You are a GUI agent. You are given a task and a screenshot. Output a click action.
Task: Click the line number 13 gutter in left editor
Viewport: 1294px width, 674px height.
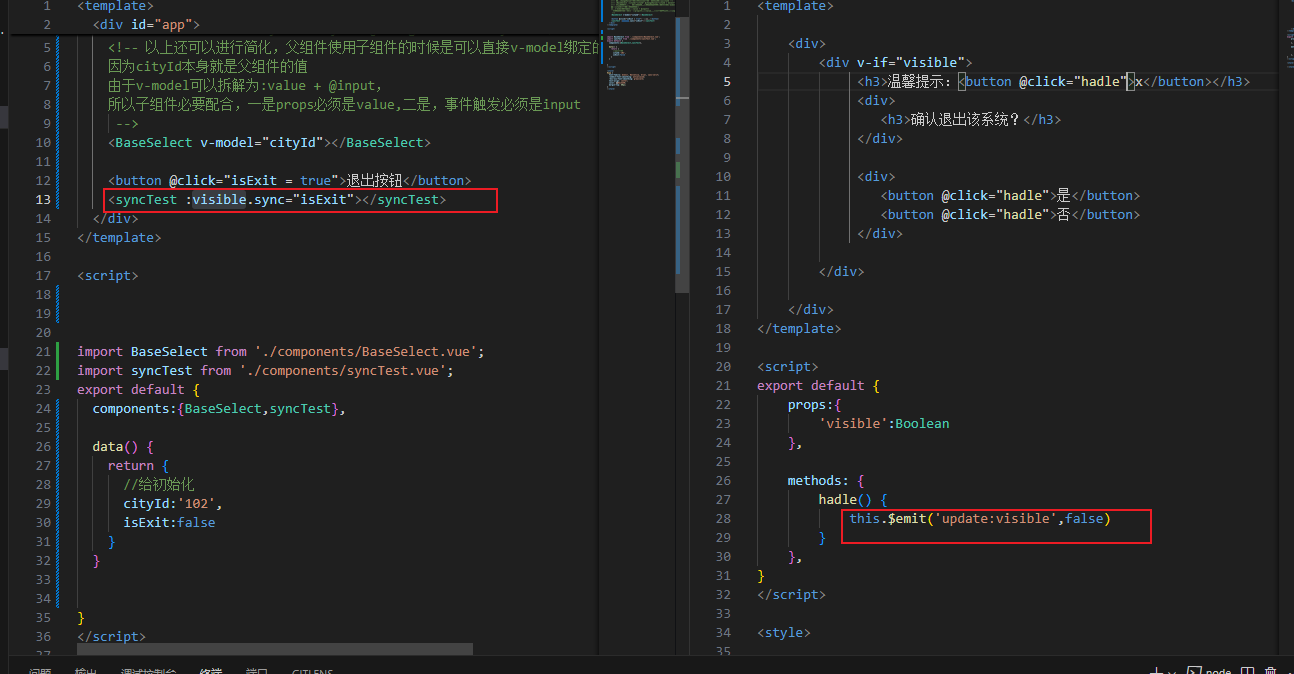click(42, 200)
